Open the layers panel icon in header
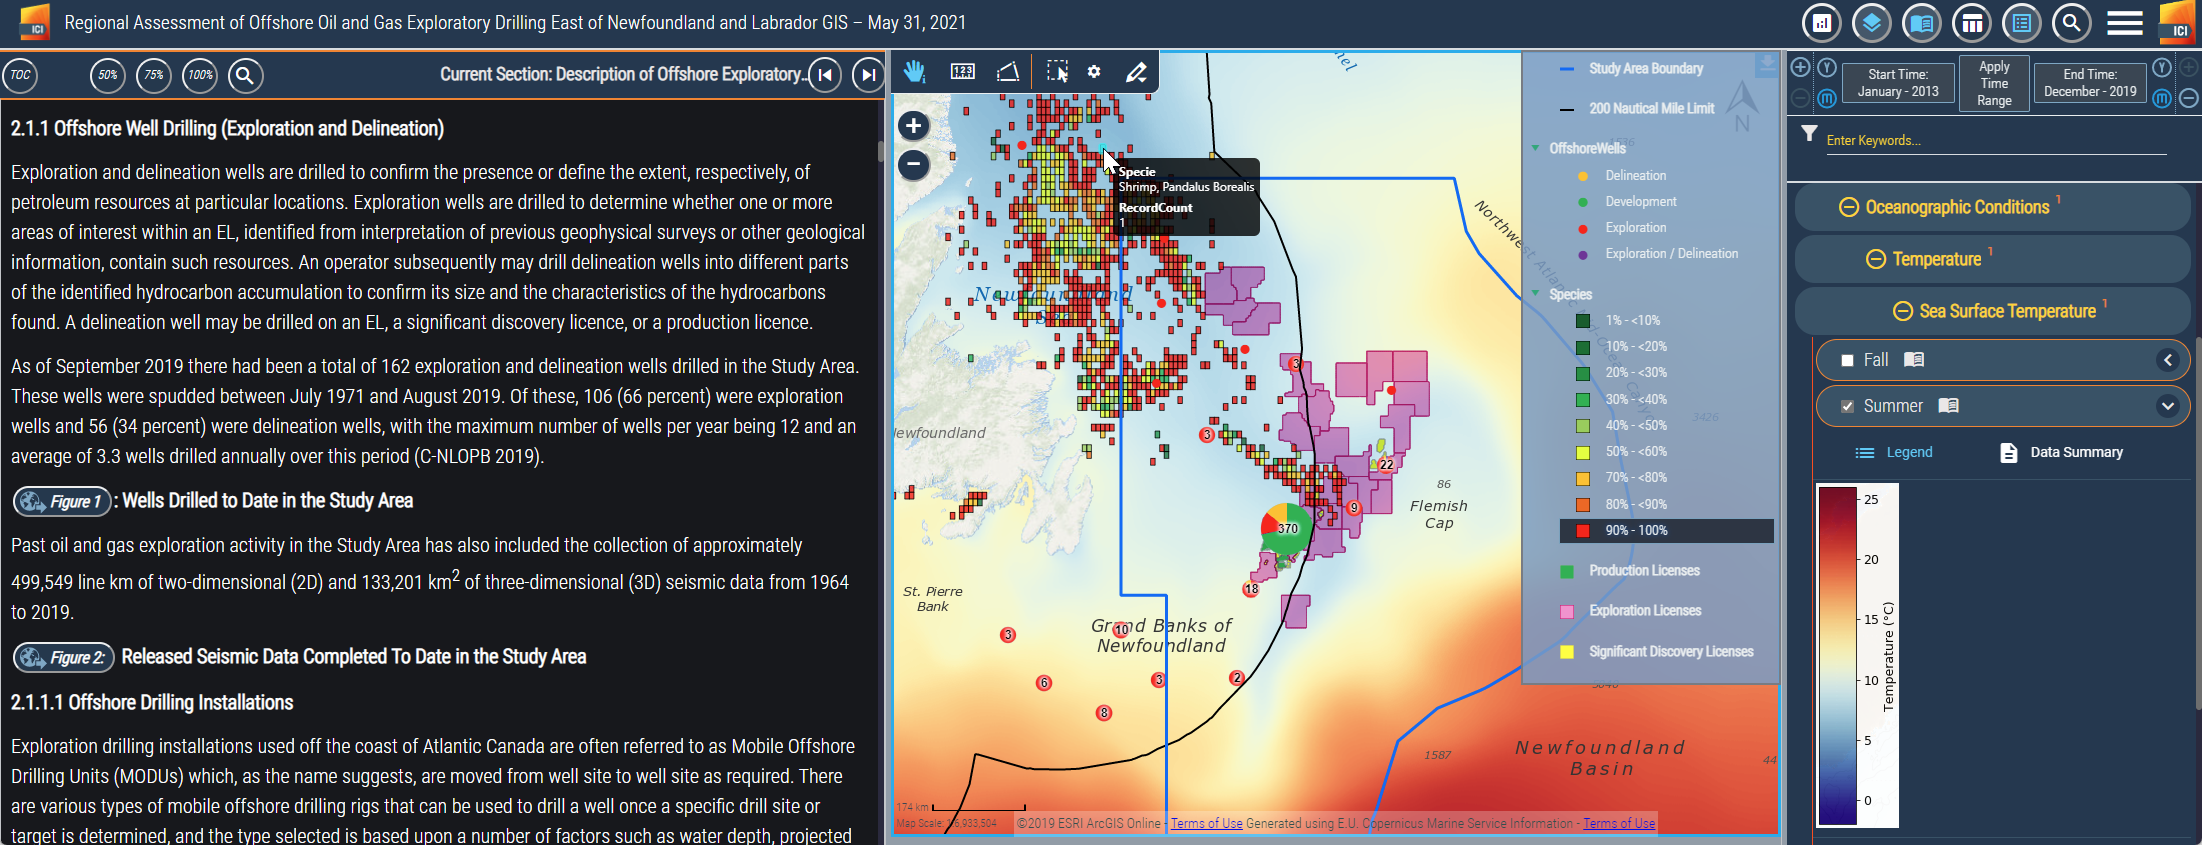This screenshot has height=845, width=2202. pos(1871,23)
